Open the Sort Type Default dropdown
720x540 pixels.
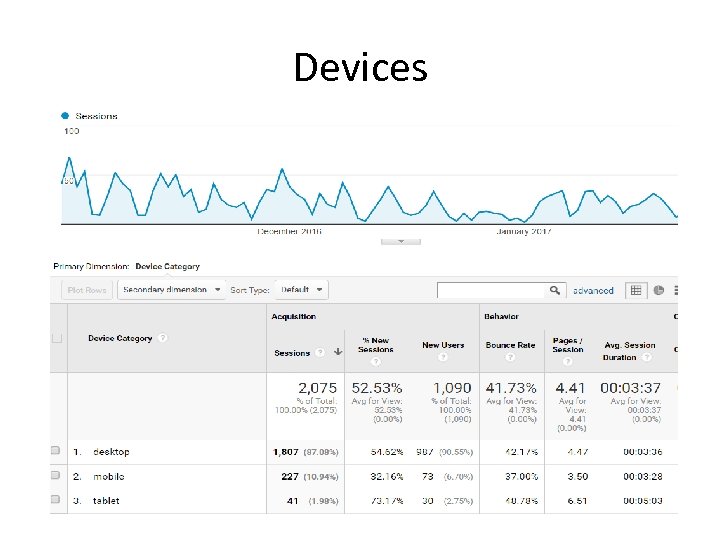click(301, 290)
